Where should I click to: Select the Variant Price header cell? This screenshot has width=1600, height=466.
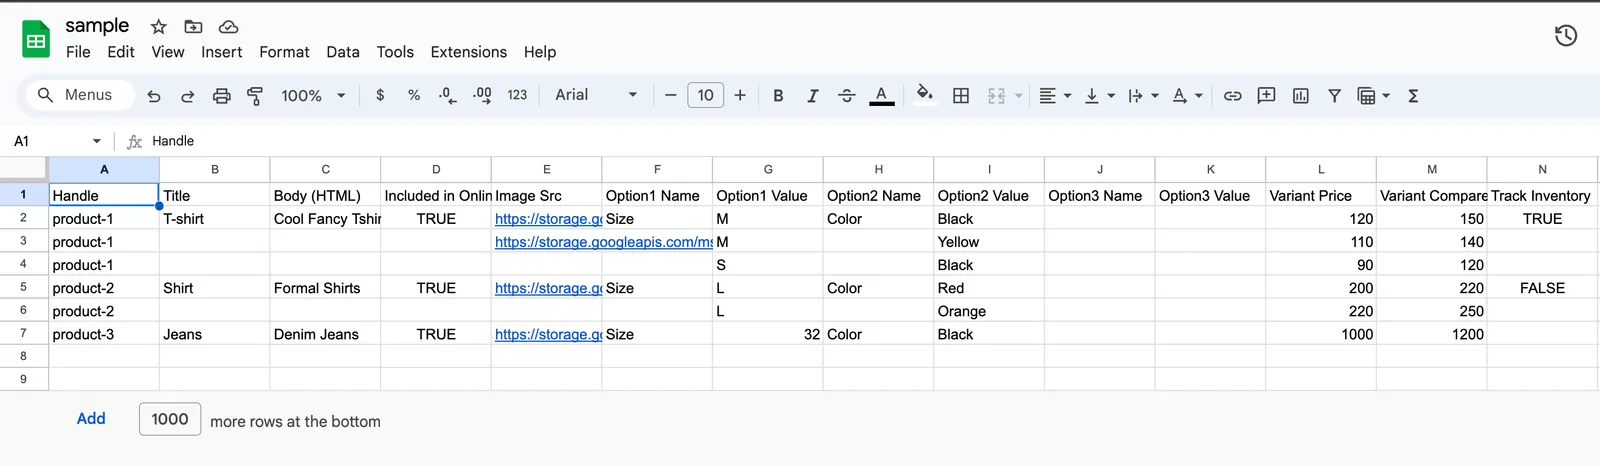(1321, 195)
